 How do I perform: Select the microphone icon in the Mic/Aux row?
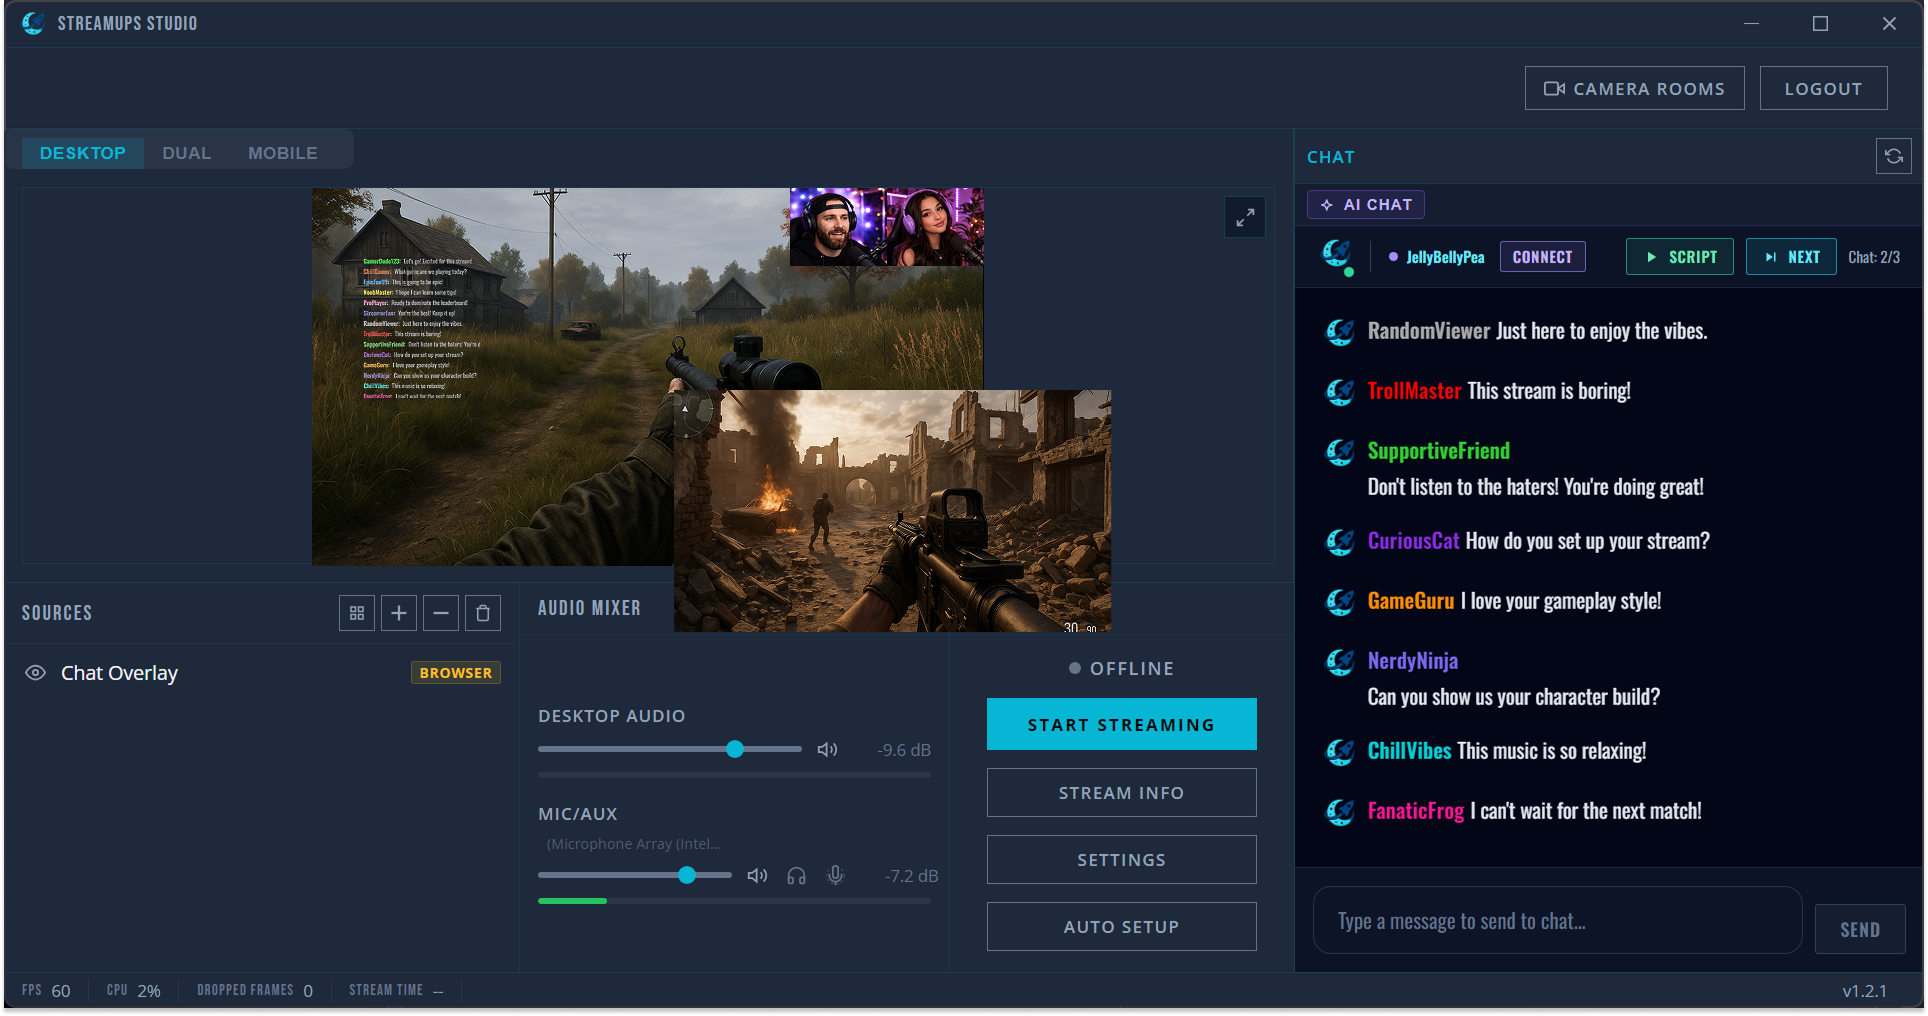(x=836, y=875)
